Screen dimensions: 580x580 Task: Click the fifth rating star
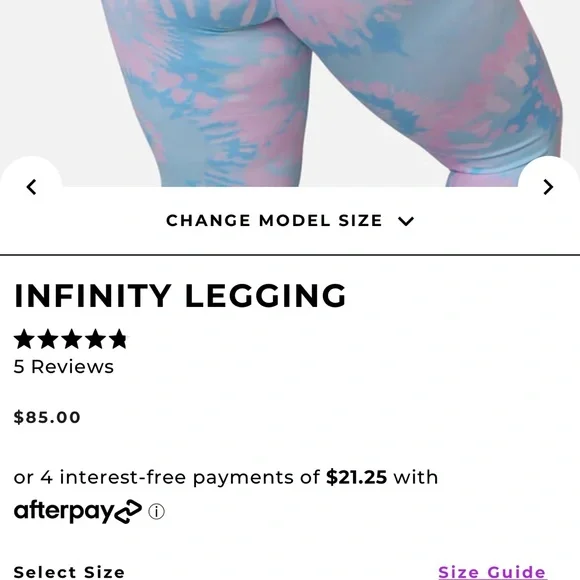pyautogui.click(x=118, y=339)
